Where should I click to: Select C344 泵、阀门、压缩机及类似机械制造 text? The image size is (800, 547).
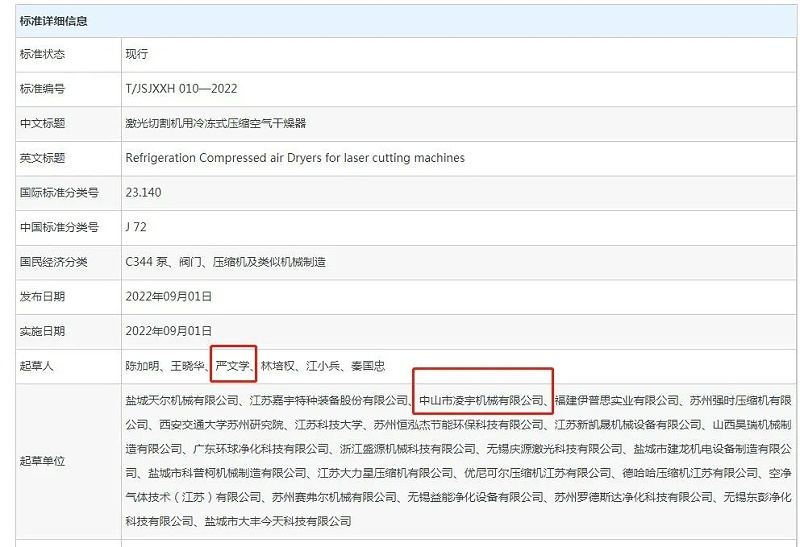(226, 262)
